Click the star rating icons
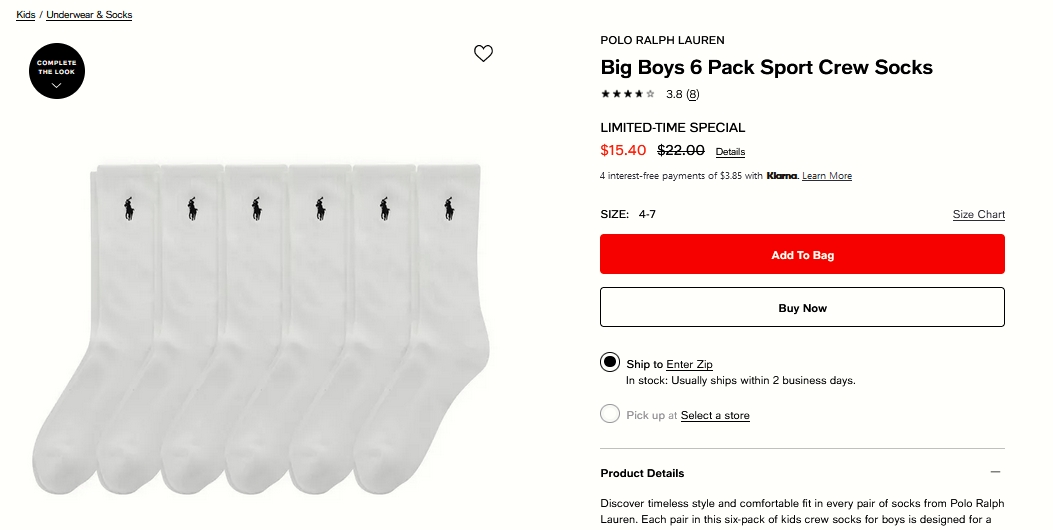 pos(627,94)
